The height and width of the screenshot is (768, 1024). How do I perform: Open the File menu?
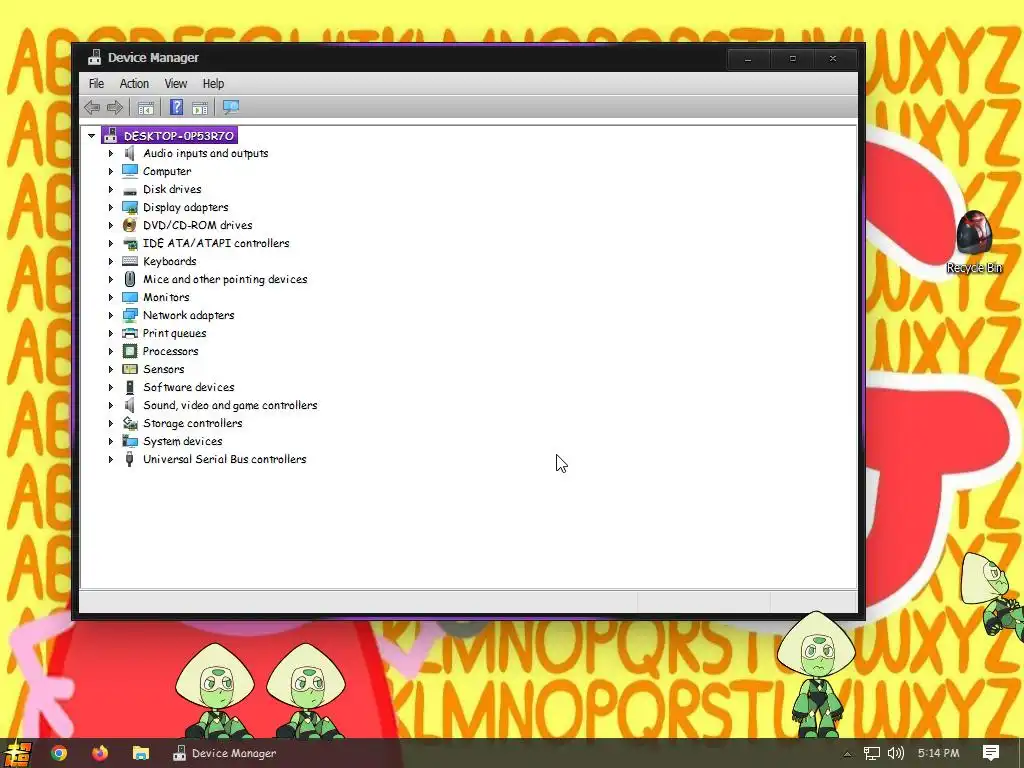pos(97,84)
